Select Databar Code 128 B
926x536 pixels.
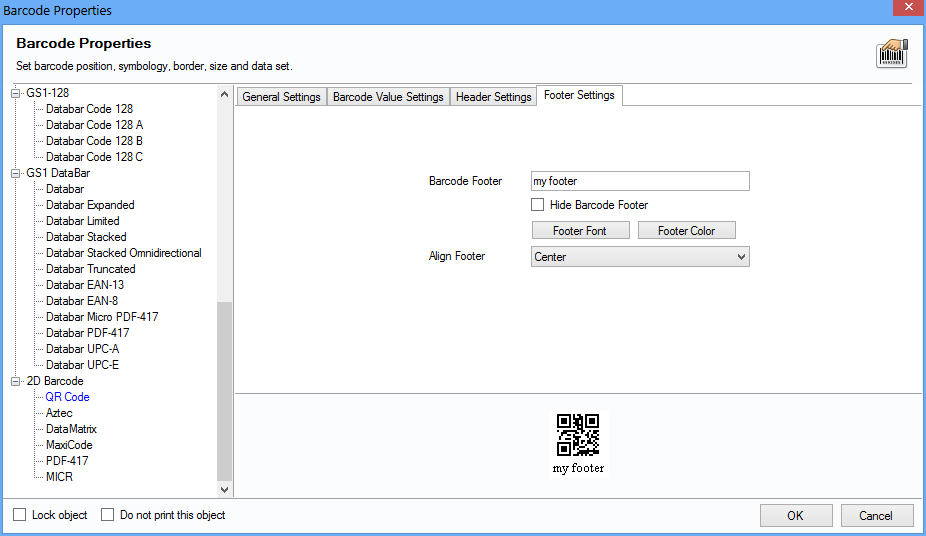pos(94,140)
